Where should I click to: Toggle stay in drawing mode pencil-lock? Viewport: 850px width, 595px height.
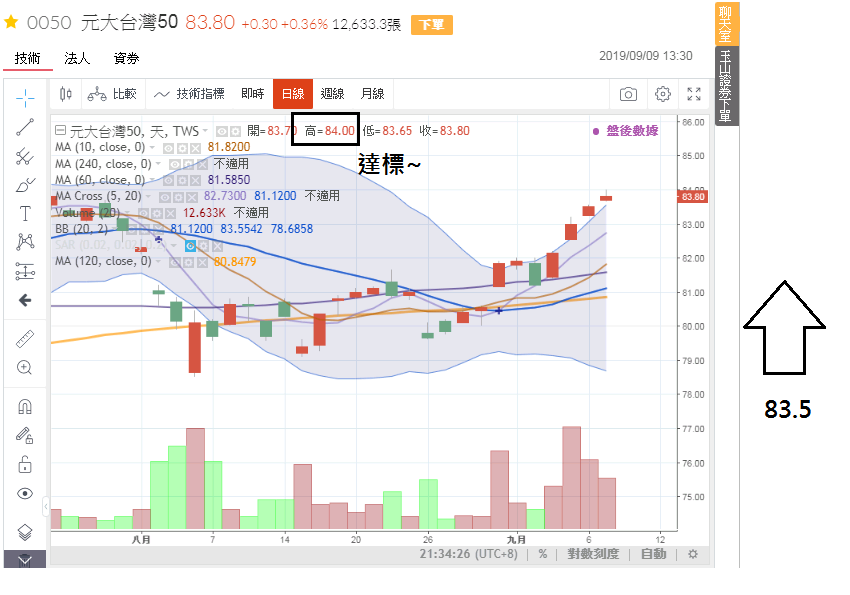pyautogui.click(x=25, y=435)
